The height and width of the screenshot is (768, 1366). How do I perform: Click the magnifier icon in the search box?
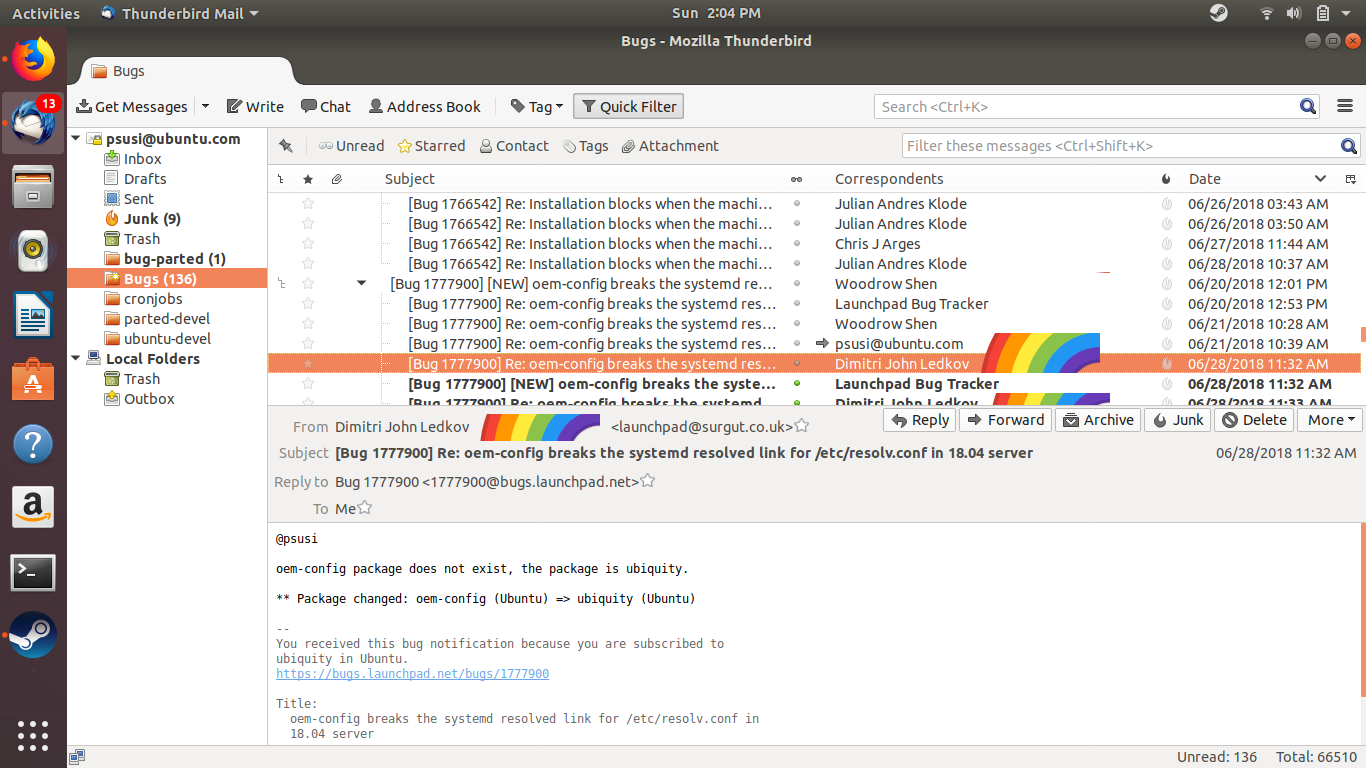[1308, 107]
